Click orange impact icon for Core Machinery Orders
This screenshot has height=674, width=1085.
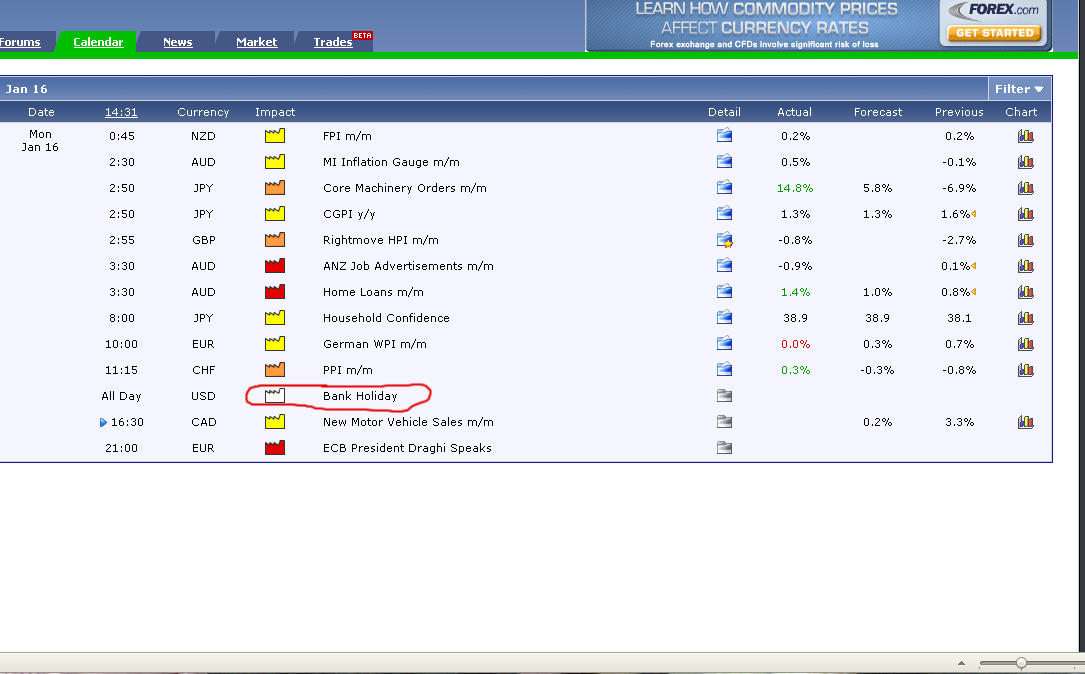[275, 188]
